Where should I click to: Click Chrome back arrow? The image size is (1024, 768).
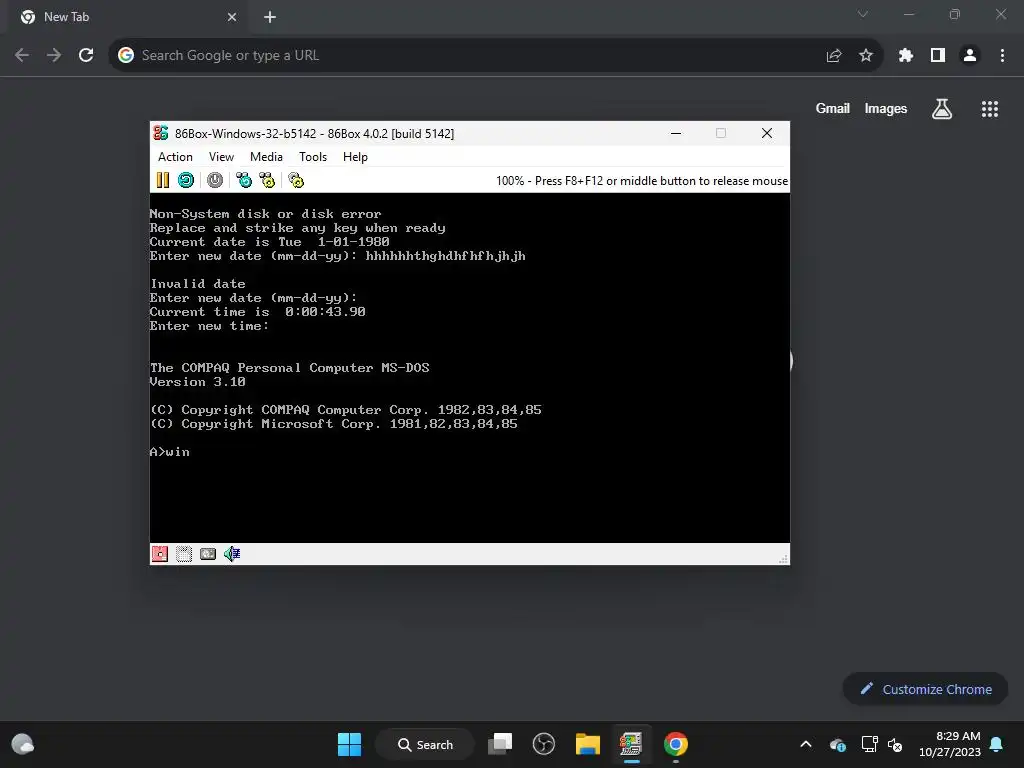click(x=22, y=56)
